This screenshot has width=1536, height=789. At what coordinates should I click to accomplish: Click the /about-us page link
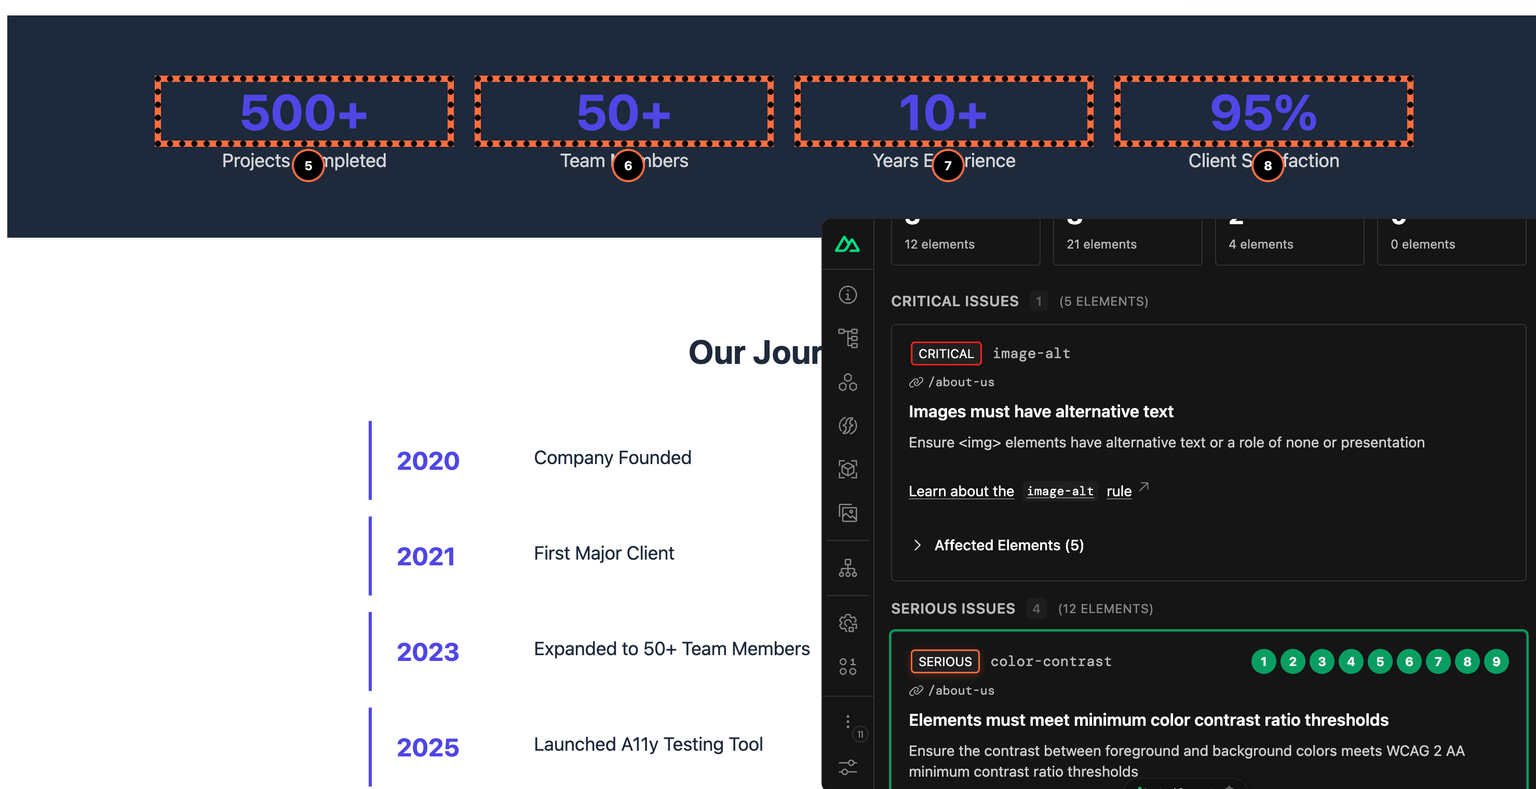pyautogui.click(x=961, y=381)
